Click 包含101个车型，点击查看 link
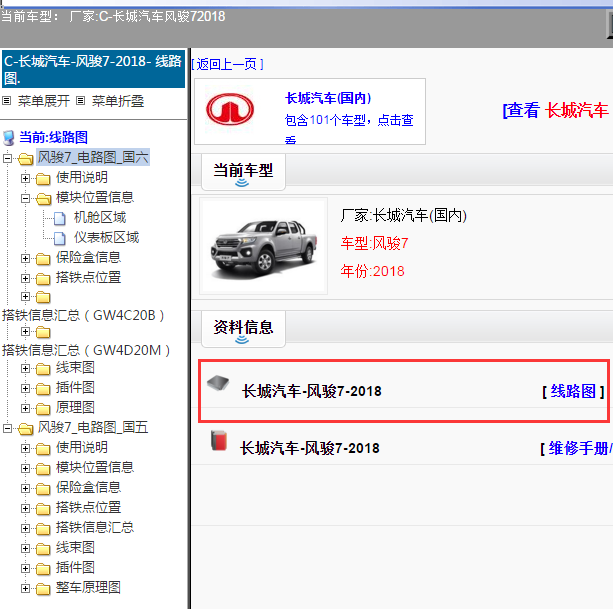The image size is (613, 609). point(349,127)
